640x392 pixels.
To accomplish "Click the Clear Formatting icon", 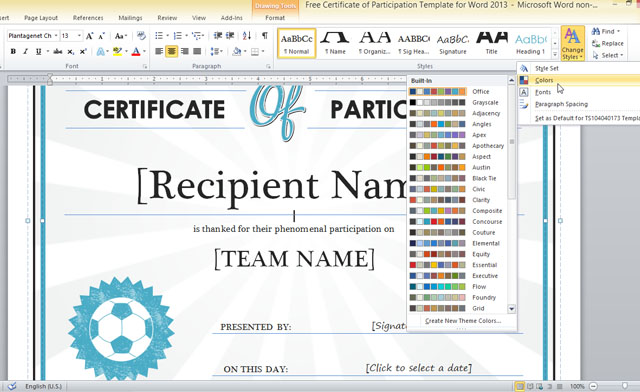I will [x=141, y=36].
